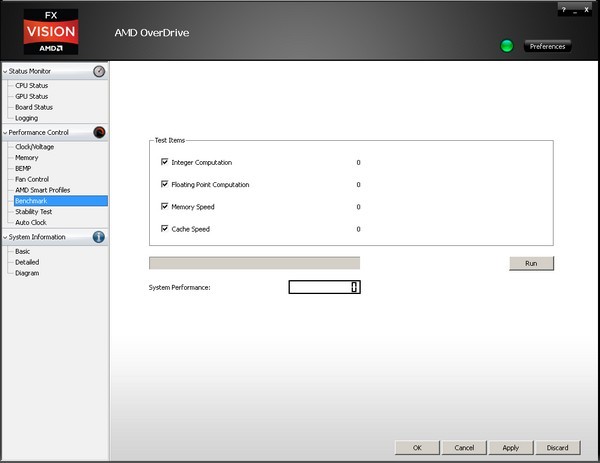
Task: Collapse the System Information section
Action: 5,237
